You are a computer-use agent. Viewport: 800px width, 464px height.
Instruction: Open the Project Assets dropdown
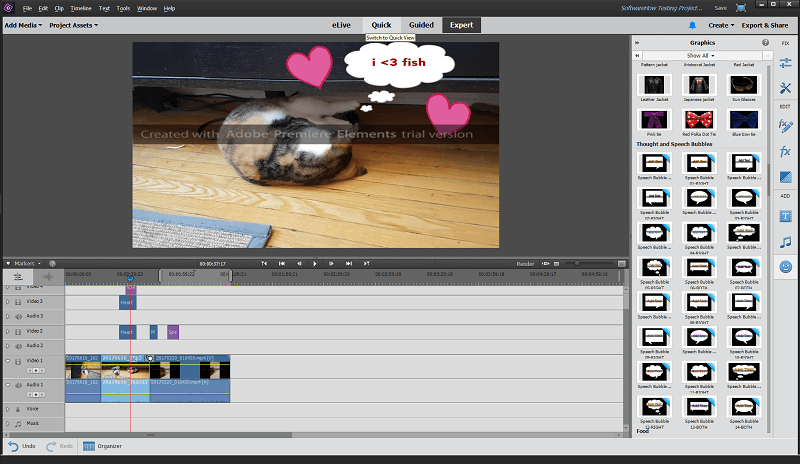pos(73,25)
